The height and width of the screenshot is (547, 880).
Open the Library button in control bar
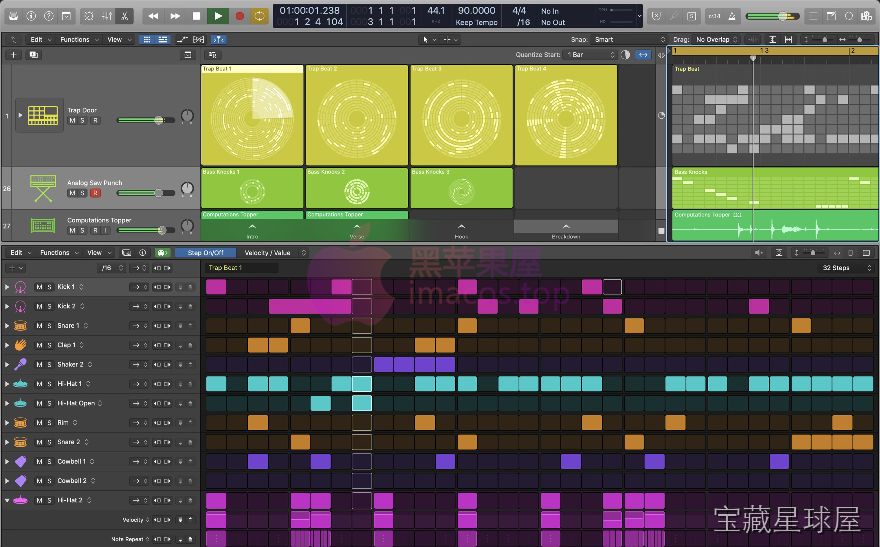(13, 16)
